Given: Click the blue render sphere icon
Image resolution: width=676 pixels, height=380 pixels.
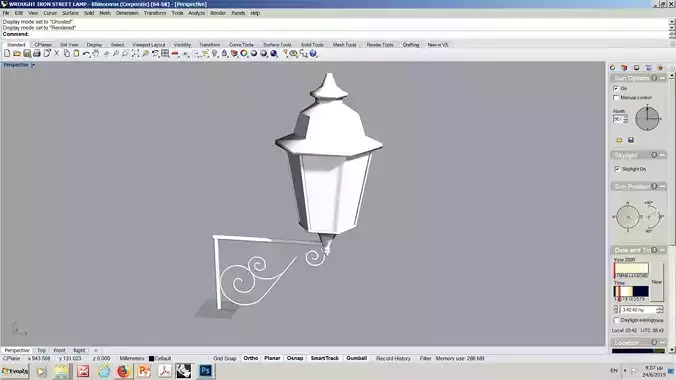Looking at the screenshot, I should pos(273,53).
